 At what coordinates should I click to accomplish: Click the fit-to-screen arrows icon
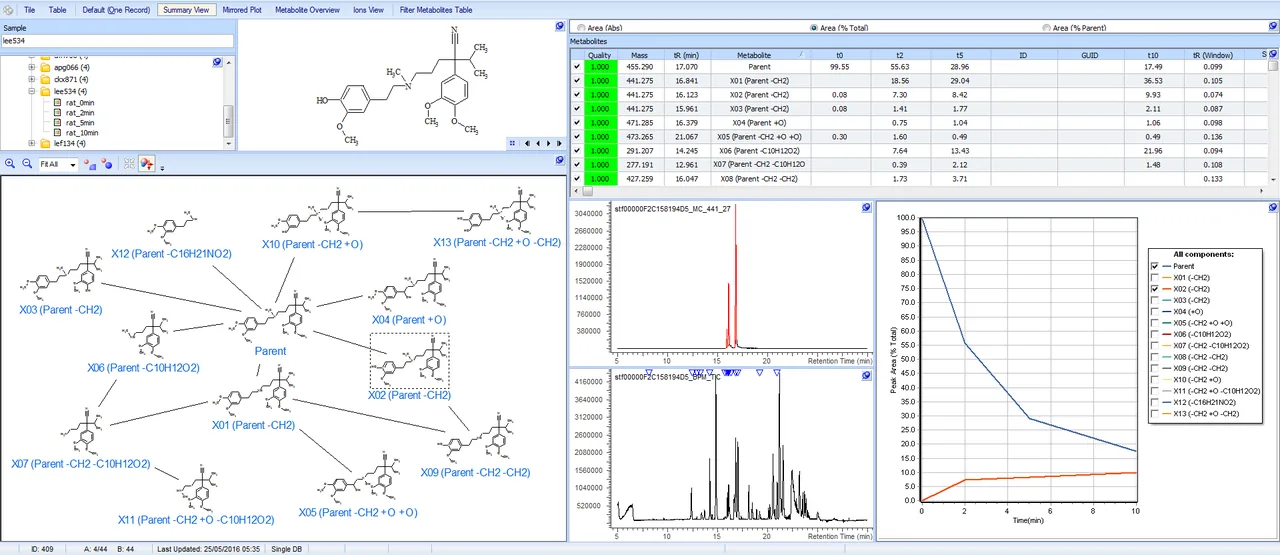click(130, 163)
